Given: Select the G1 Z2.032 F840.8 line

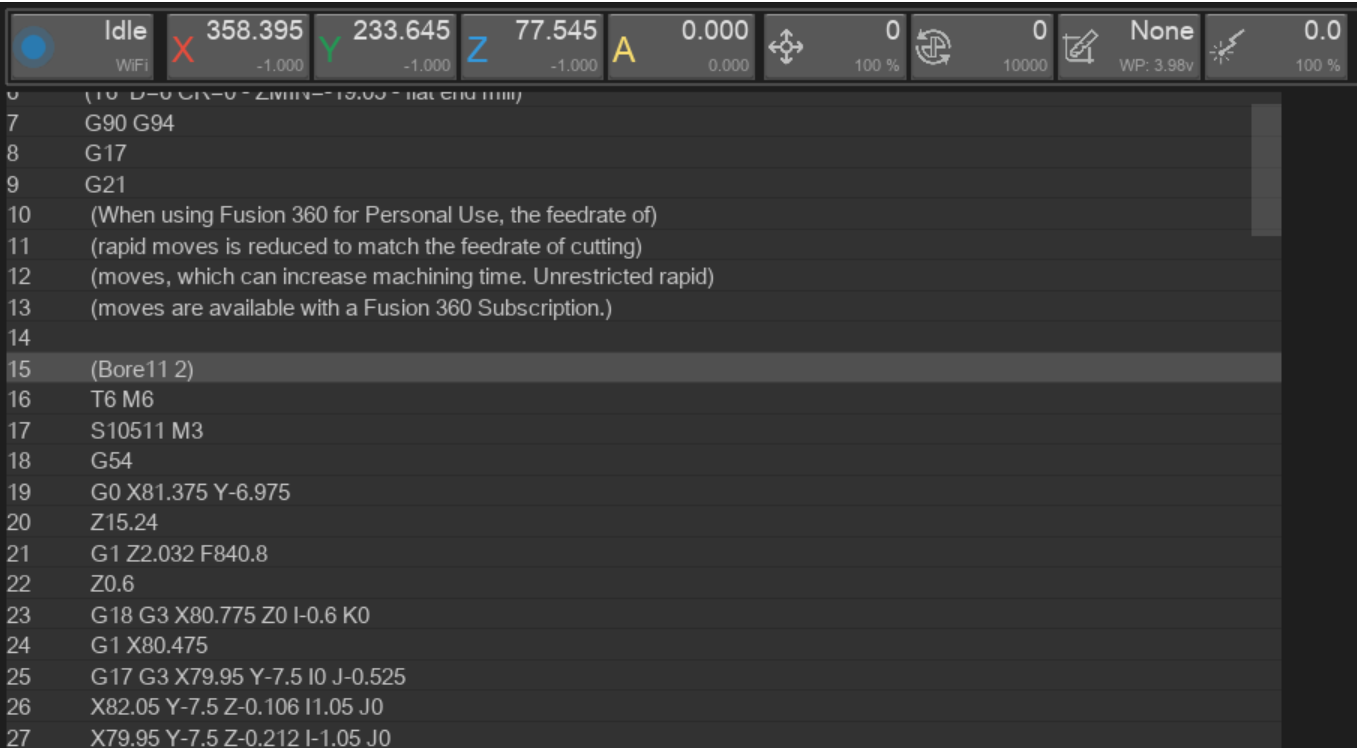Looking at the screenshot, I should 178,554.
